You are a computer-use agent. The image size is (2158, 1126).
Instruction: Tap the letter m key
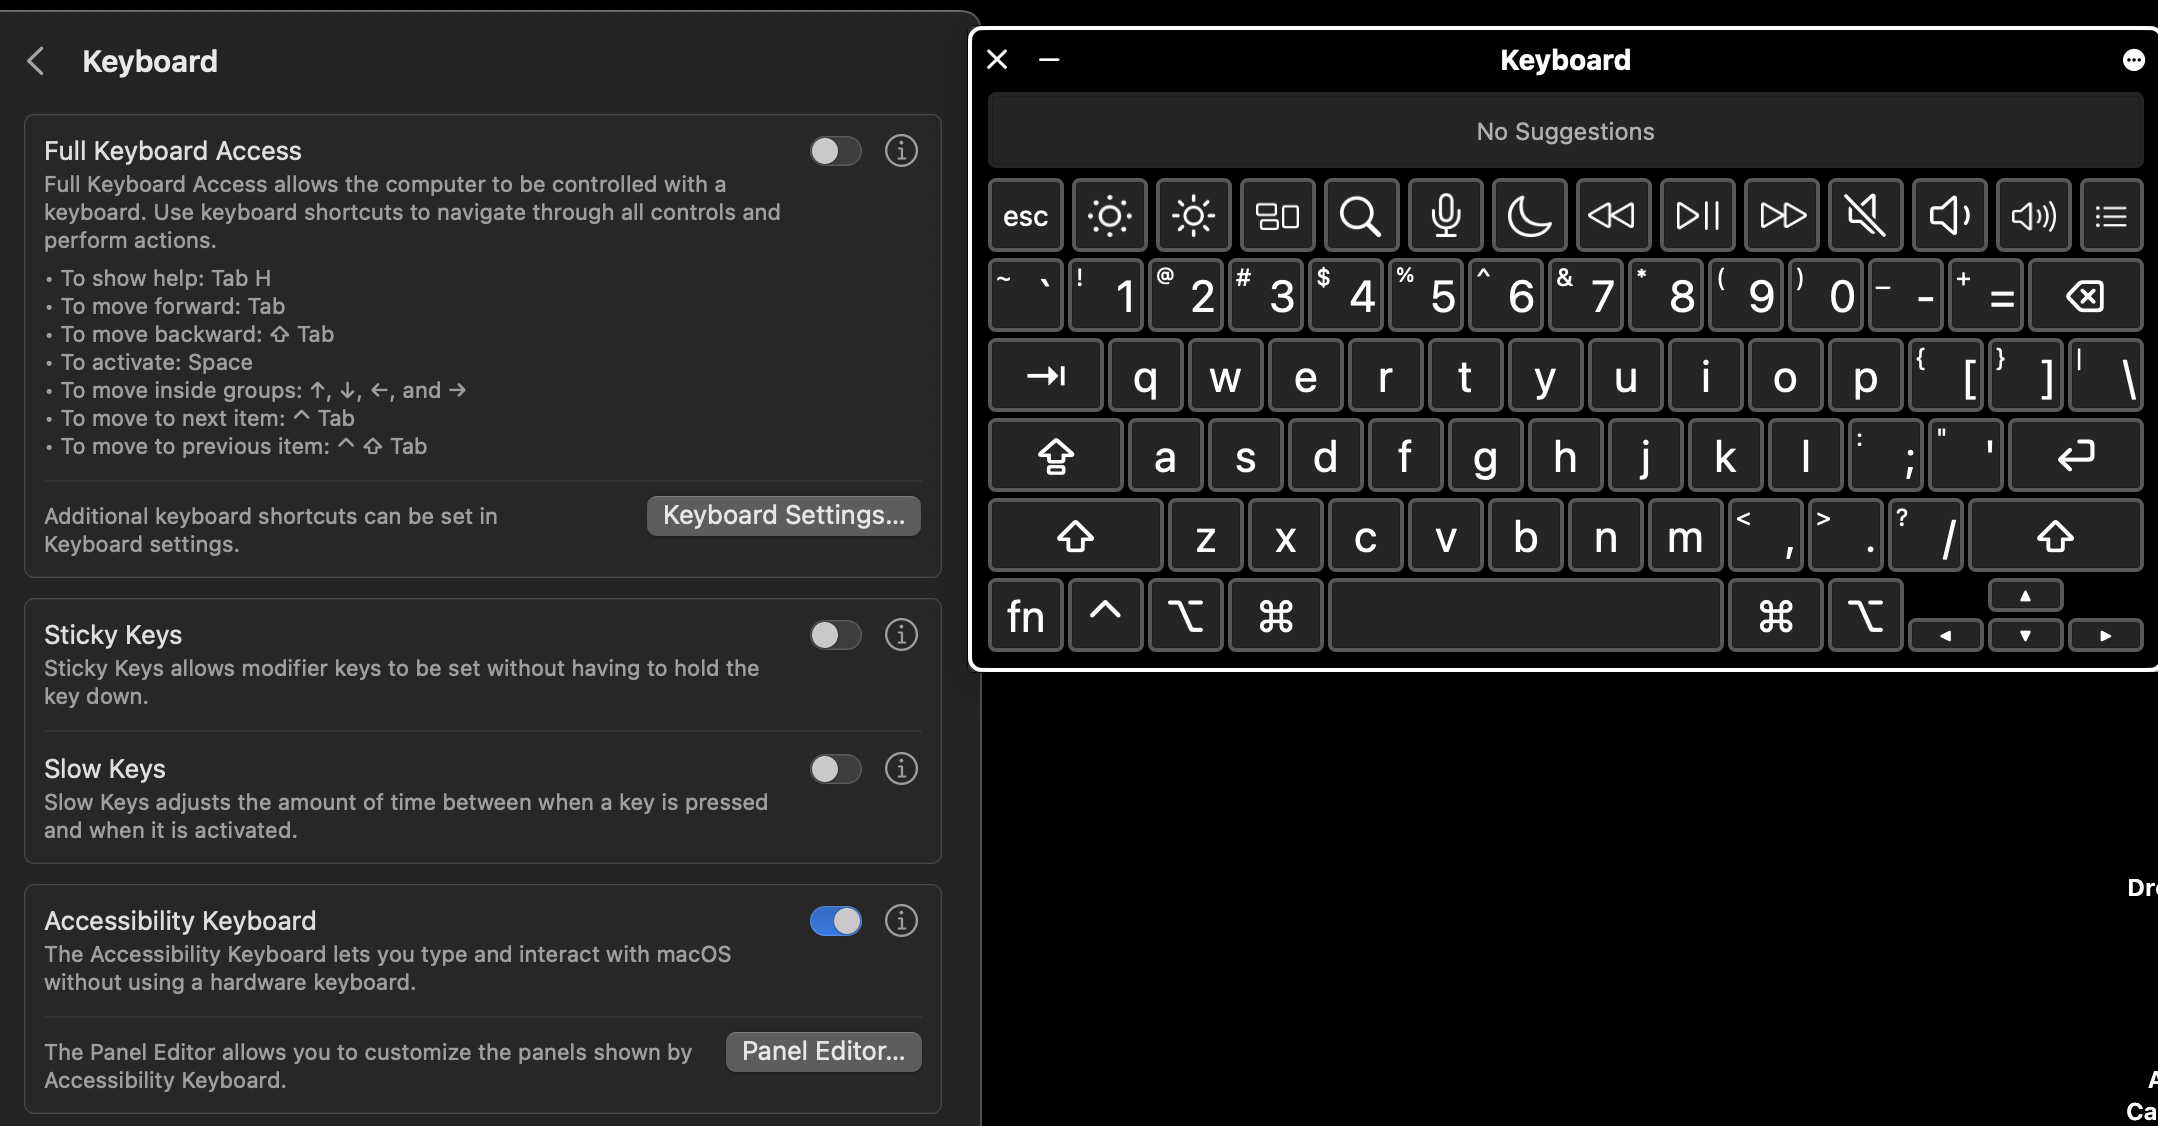[1686, 535]
